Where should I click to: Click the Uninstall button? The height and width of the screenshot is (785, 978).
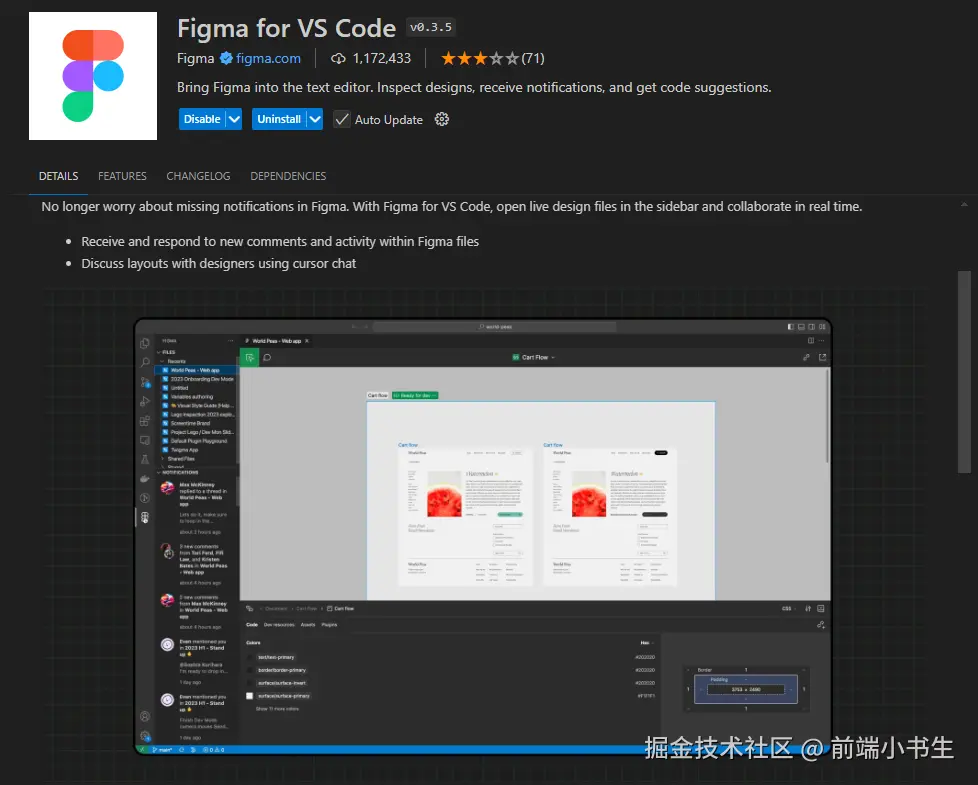pyautogui.click(x=279, y=119)
